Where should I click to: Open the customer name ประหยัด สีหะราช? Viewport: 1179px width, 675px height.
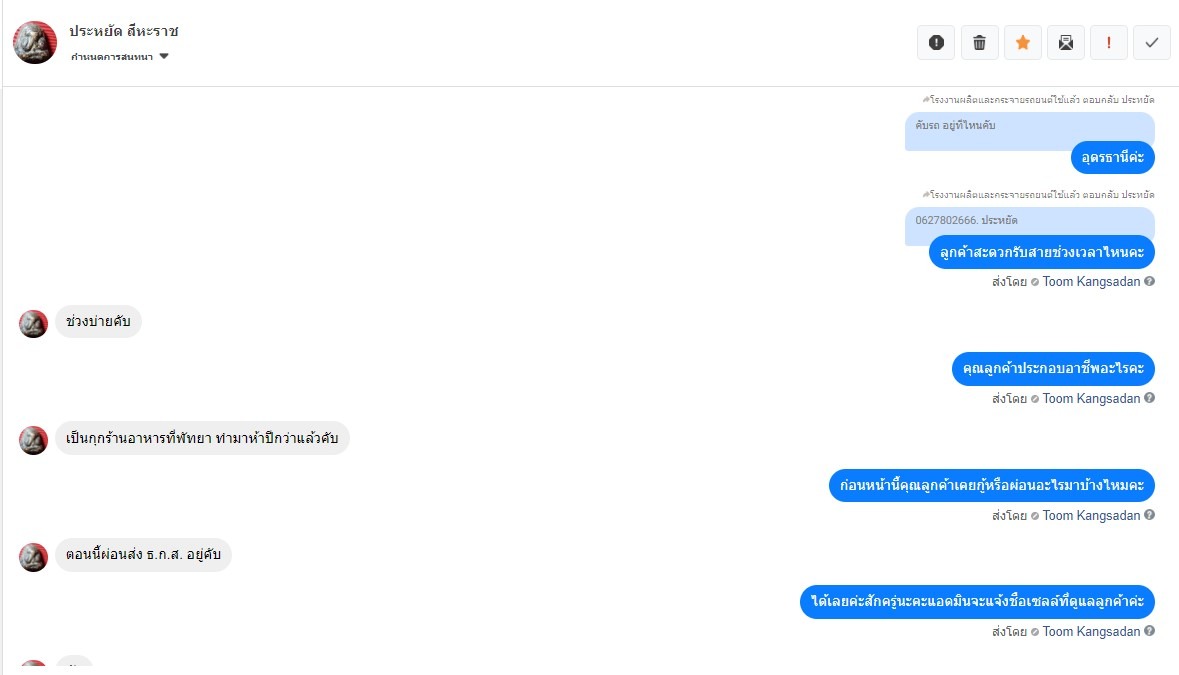point(124,31)
